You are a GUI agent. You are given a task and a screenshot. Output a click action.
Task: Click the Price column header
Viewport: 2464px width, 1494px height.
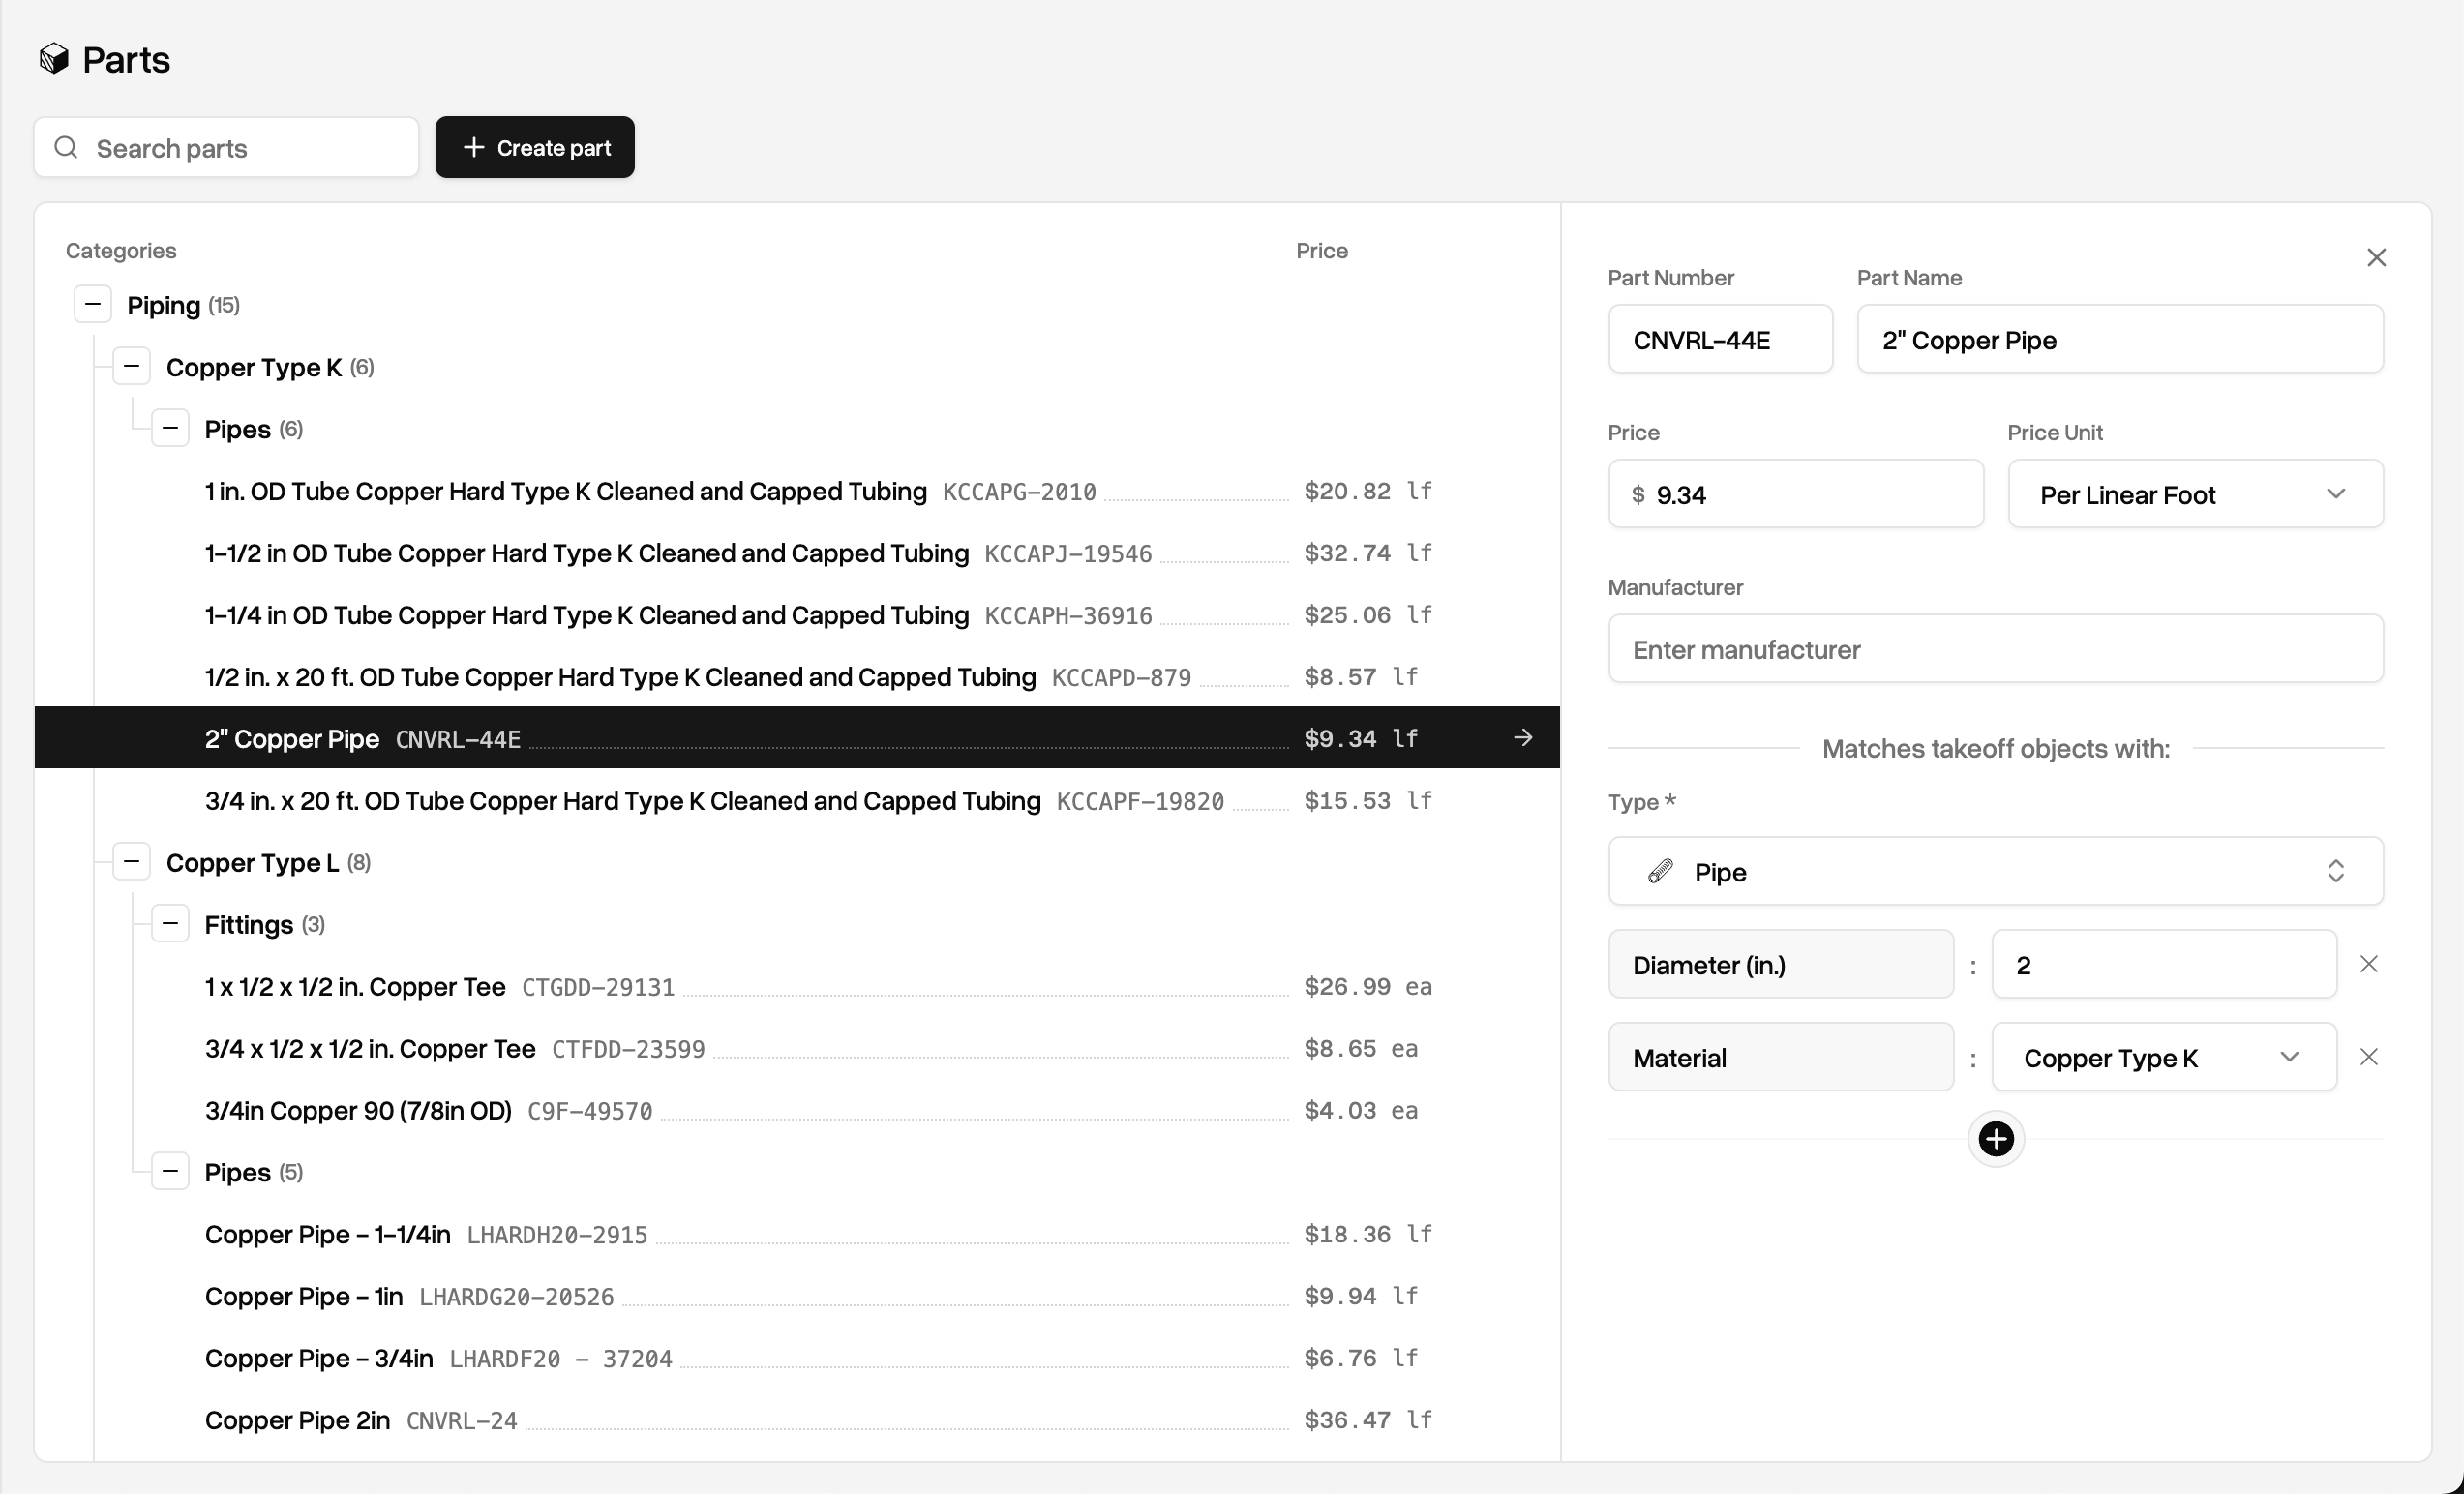1321,250
